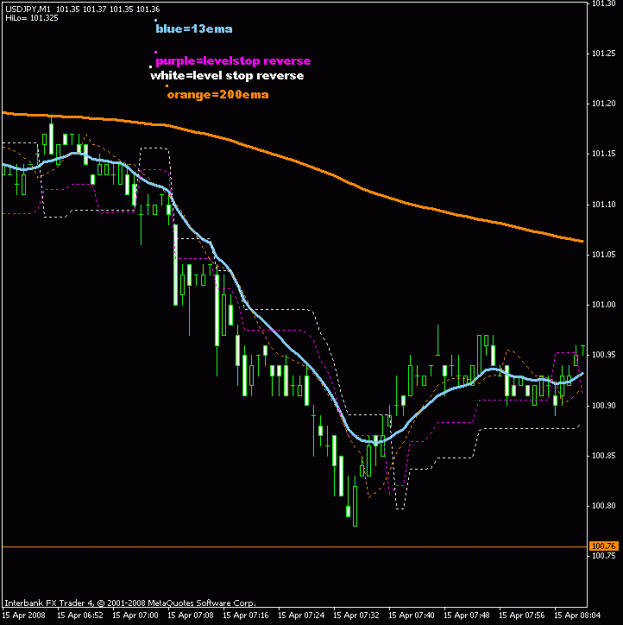Click the 101.25 price axis value
Screen dimensions: 623x625
[604, 53]
